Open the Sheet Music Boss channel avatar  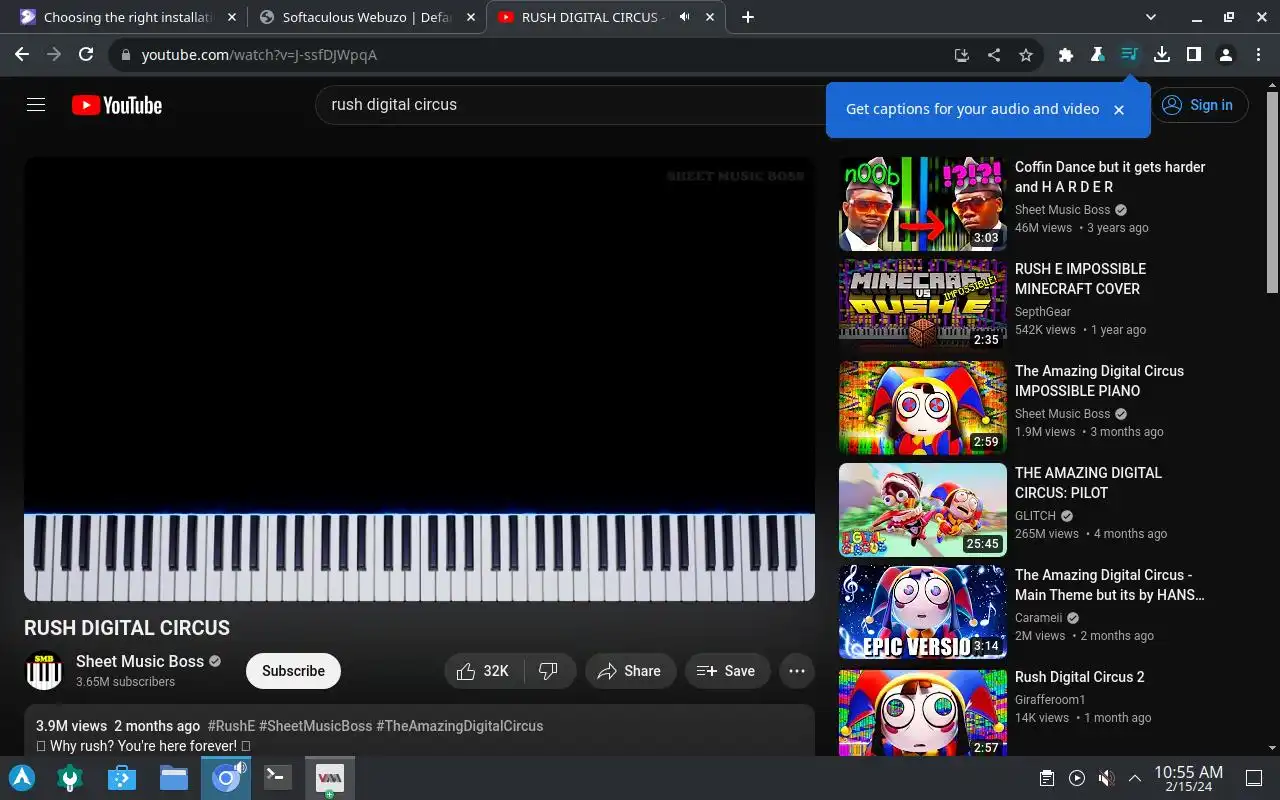(x=44, y=671)
